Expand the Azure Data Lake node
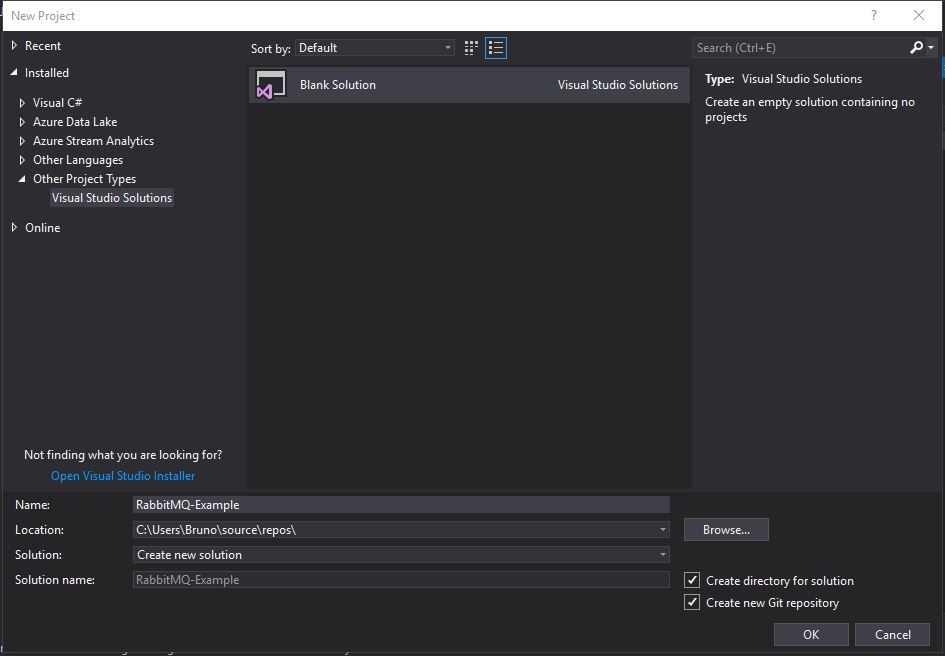The image size is (945, 656). pos(22,122)
